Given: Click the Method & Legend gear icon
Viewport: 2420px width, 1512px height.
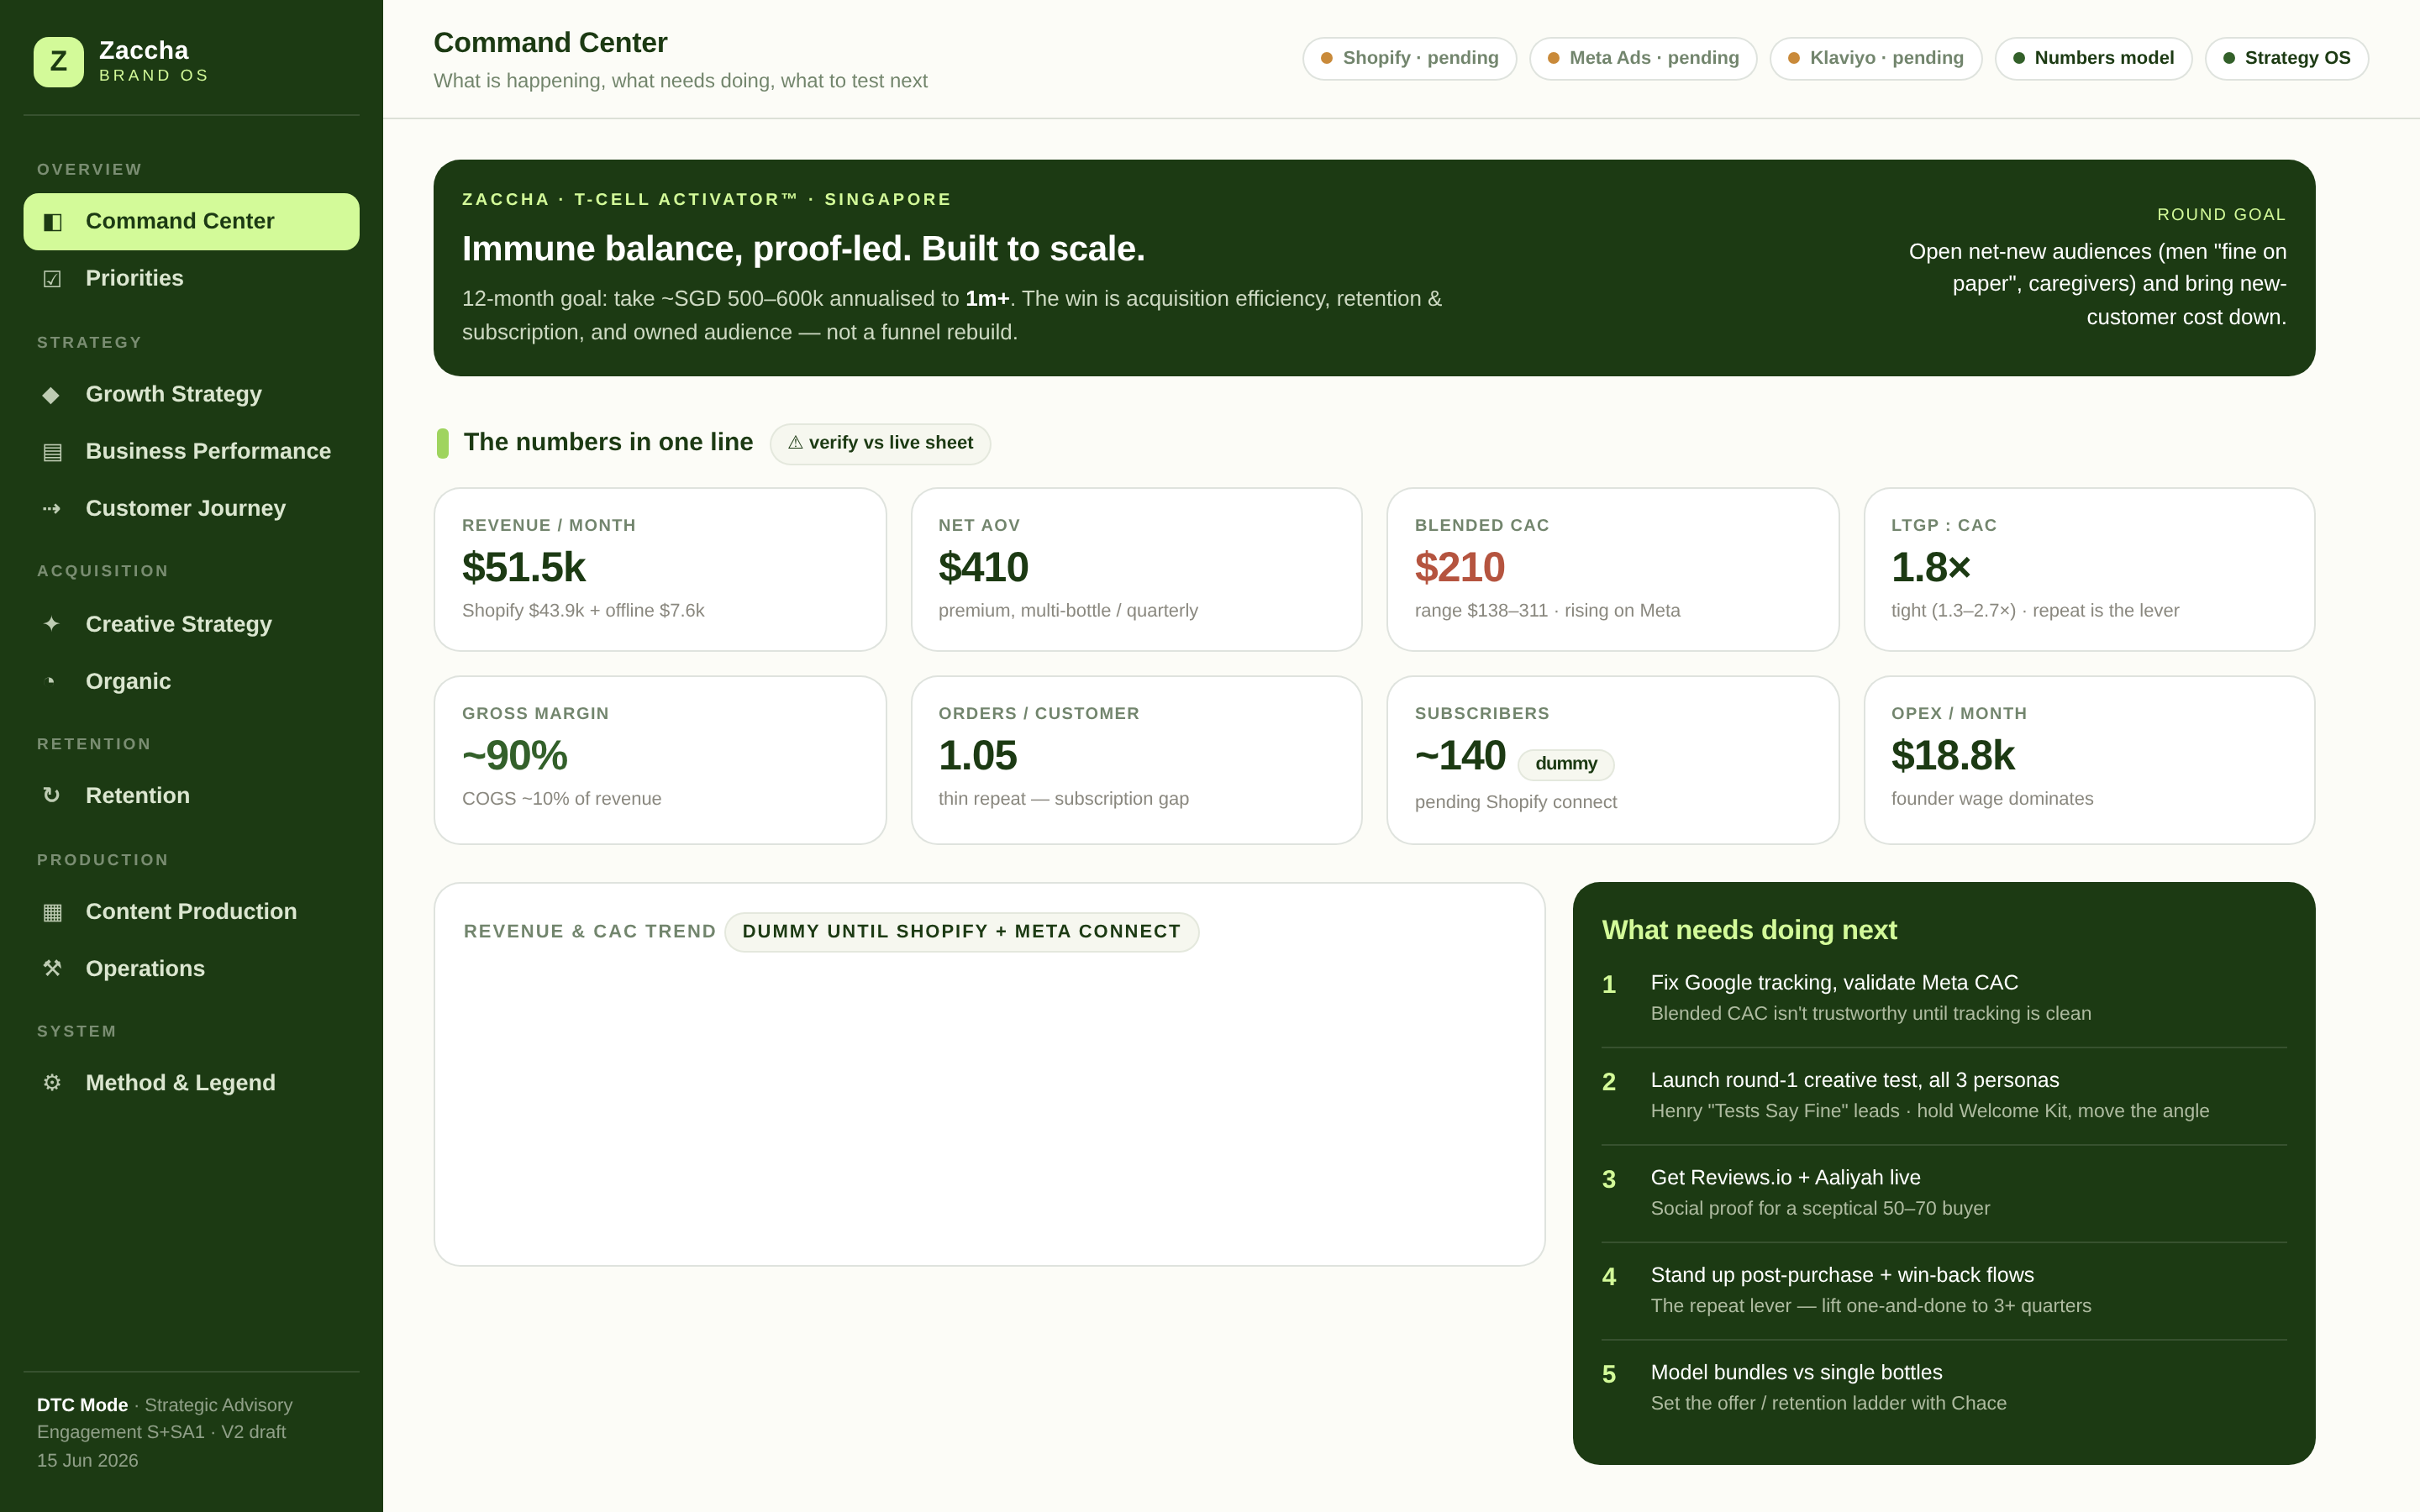Looking at the screenshot, I should click(52, 1083).
